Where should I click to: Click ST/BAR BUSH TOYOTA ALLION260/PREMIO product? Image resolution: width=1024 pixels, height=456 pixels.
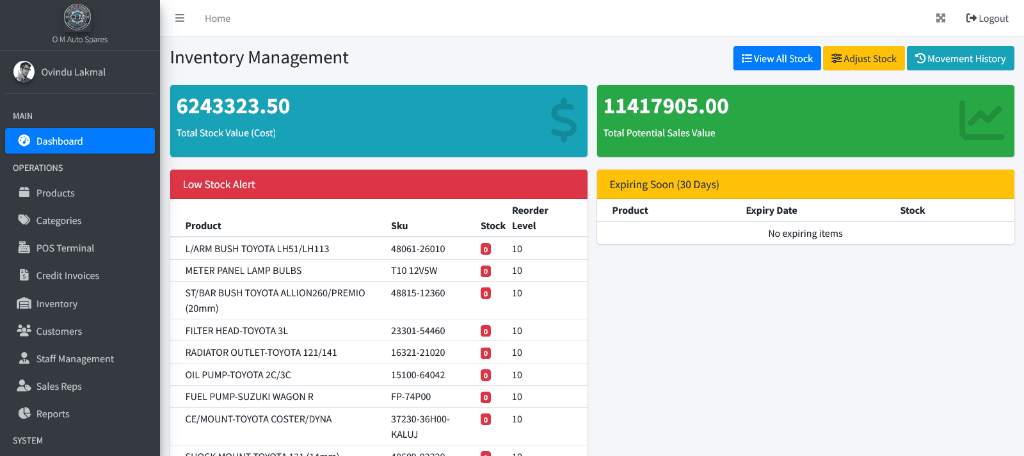275,301
